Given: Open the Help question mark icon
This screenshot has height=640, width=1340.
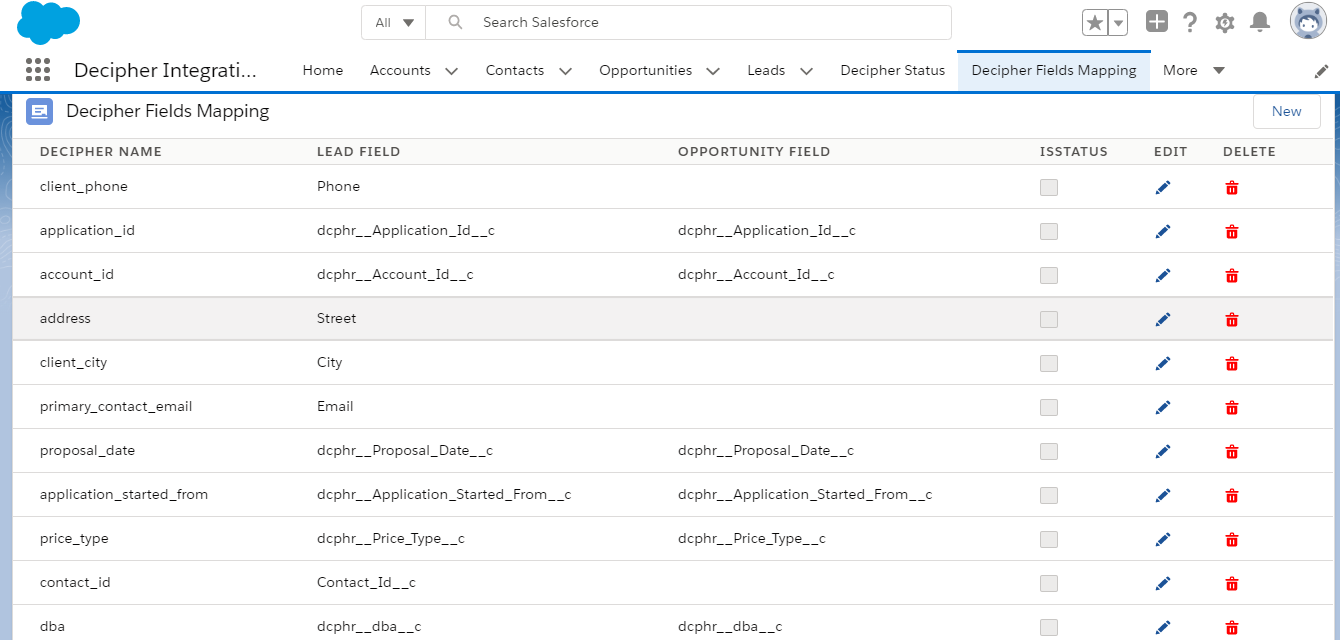Looking at the screenshot, I should tap(1190, 22).
